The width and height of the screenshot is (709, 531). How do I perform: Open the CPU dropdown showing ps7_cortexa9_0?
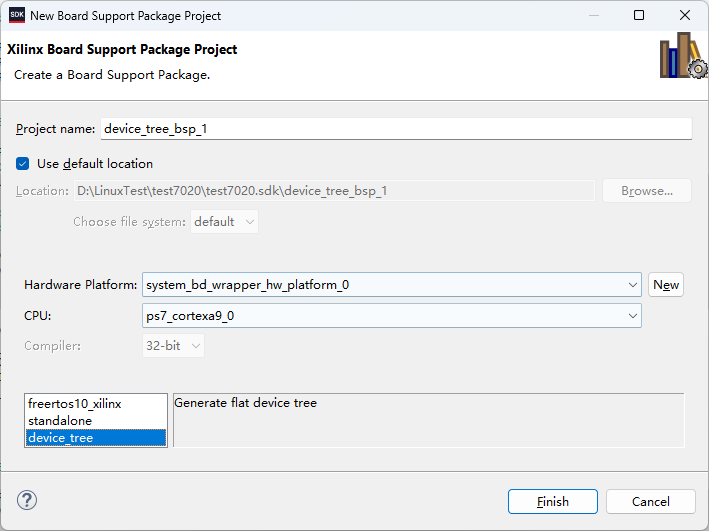(x=632, y=316)
